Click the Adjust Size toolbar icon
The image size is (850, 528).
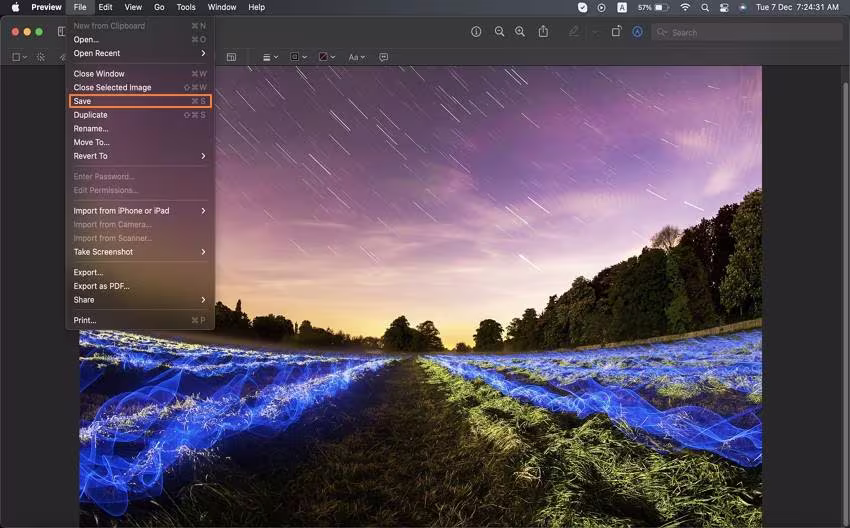pyautogui.click(x=231, y=57)
